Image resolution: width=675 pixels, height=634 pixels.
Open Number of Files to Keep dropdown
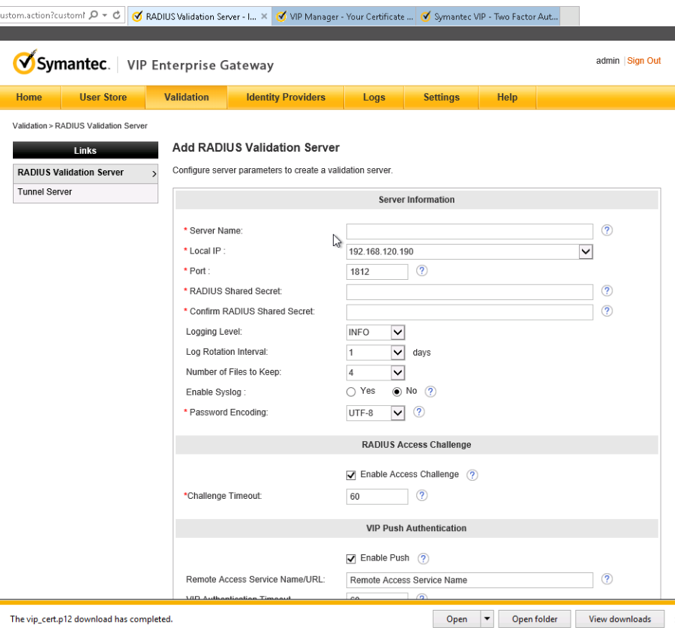[398, 373]
